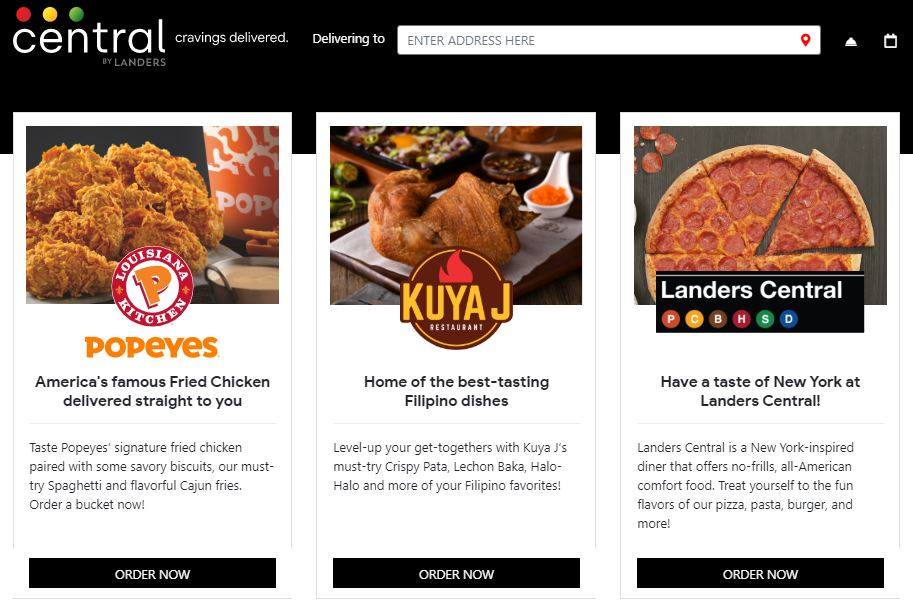Focus the Enter Address Here field

608,40
